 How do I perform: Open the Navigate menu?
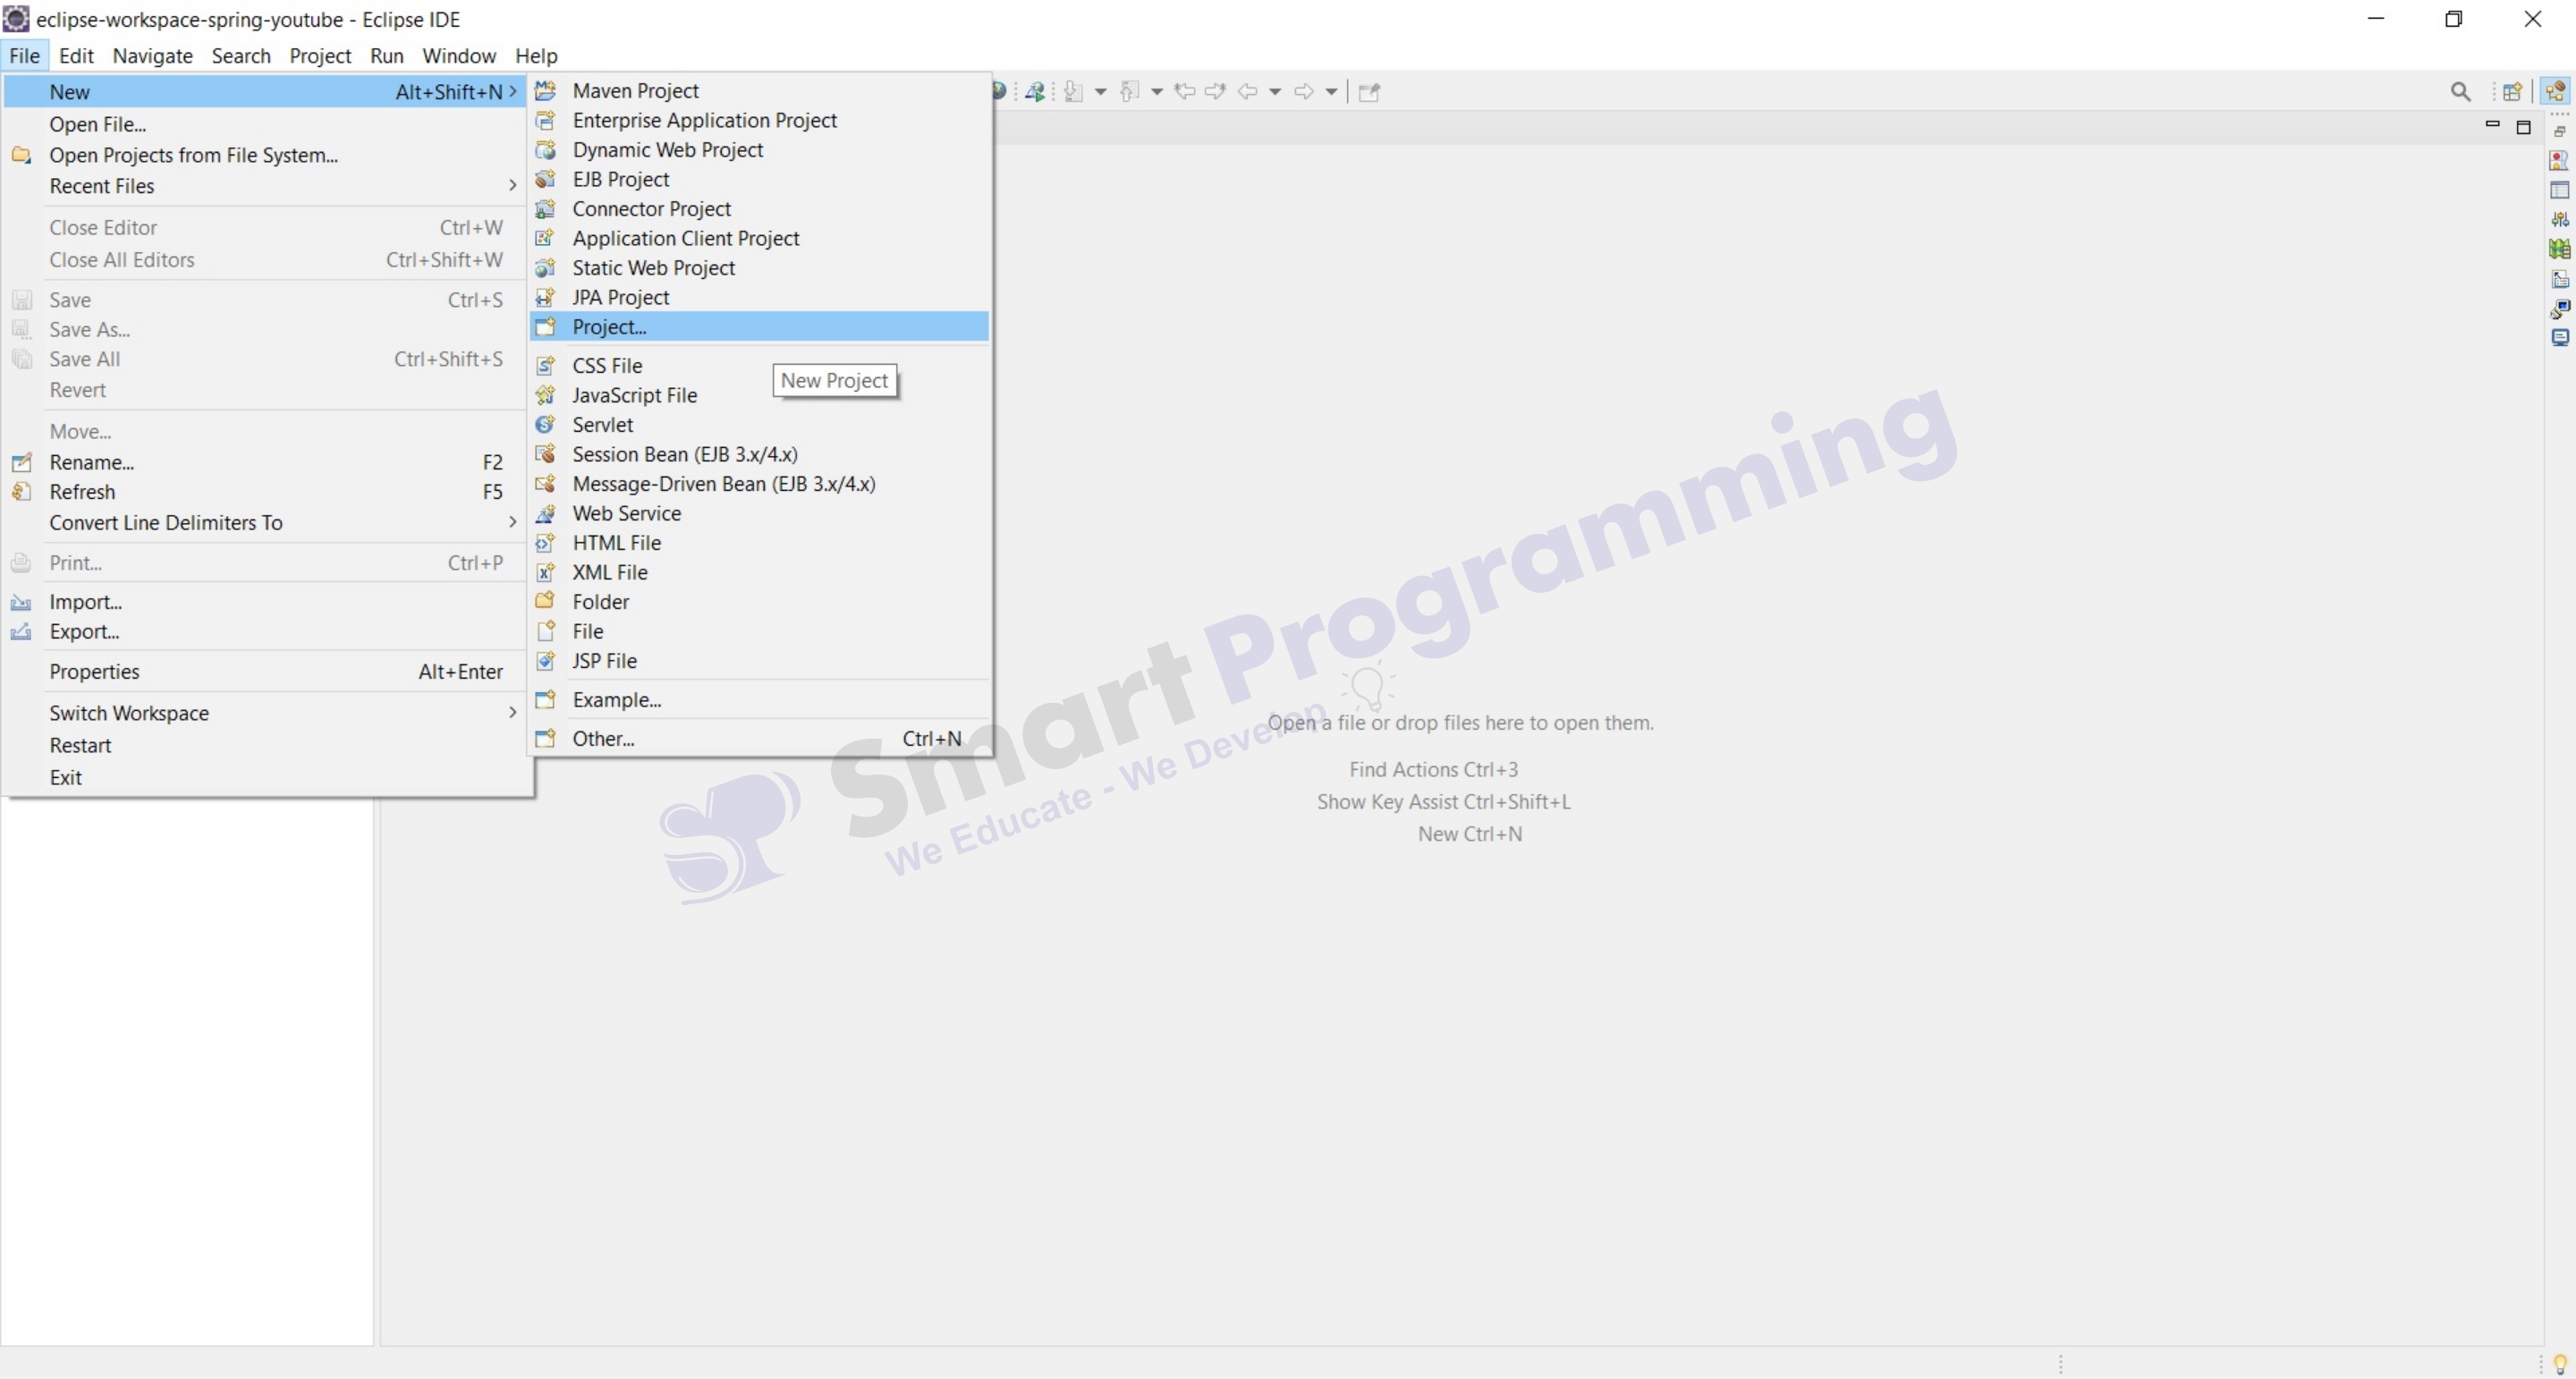[152, 56]
